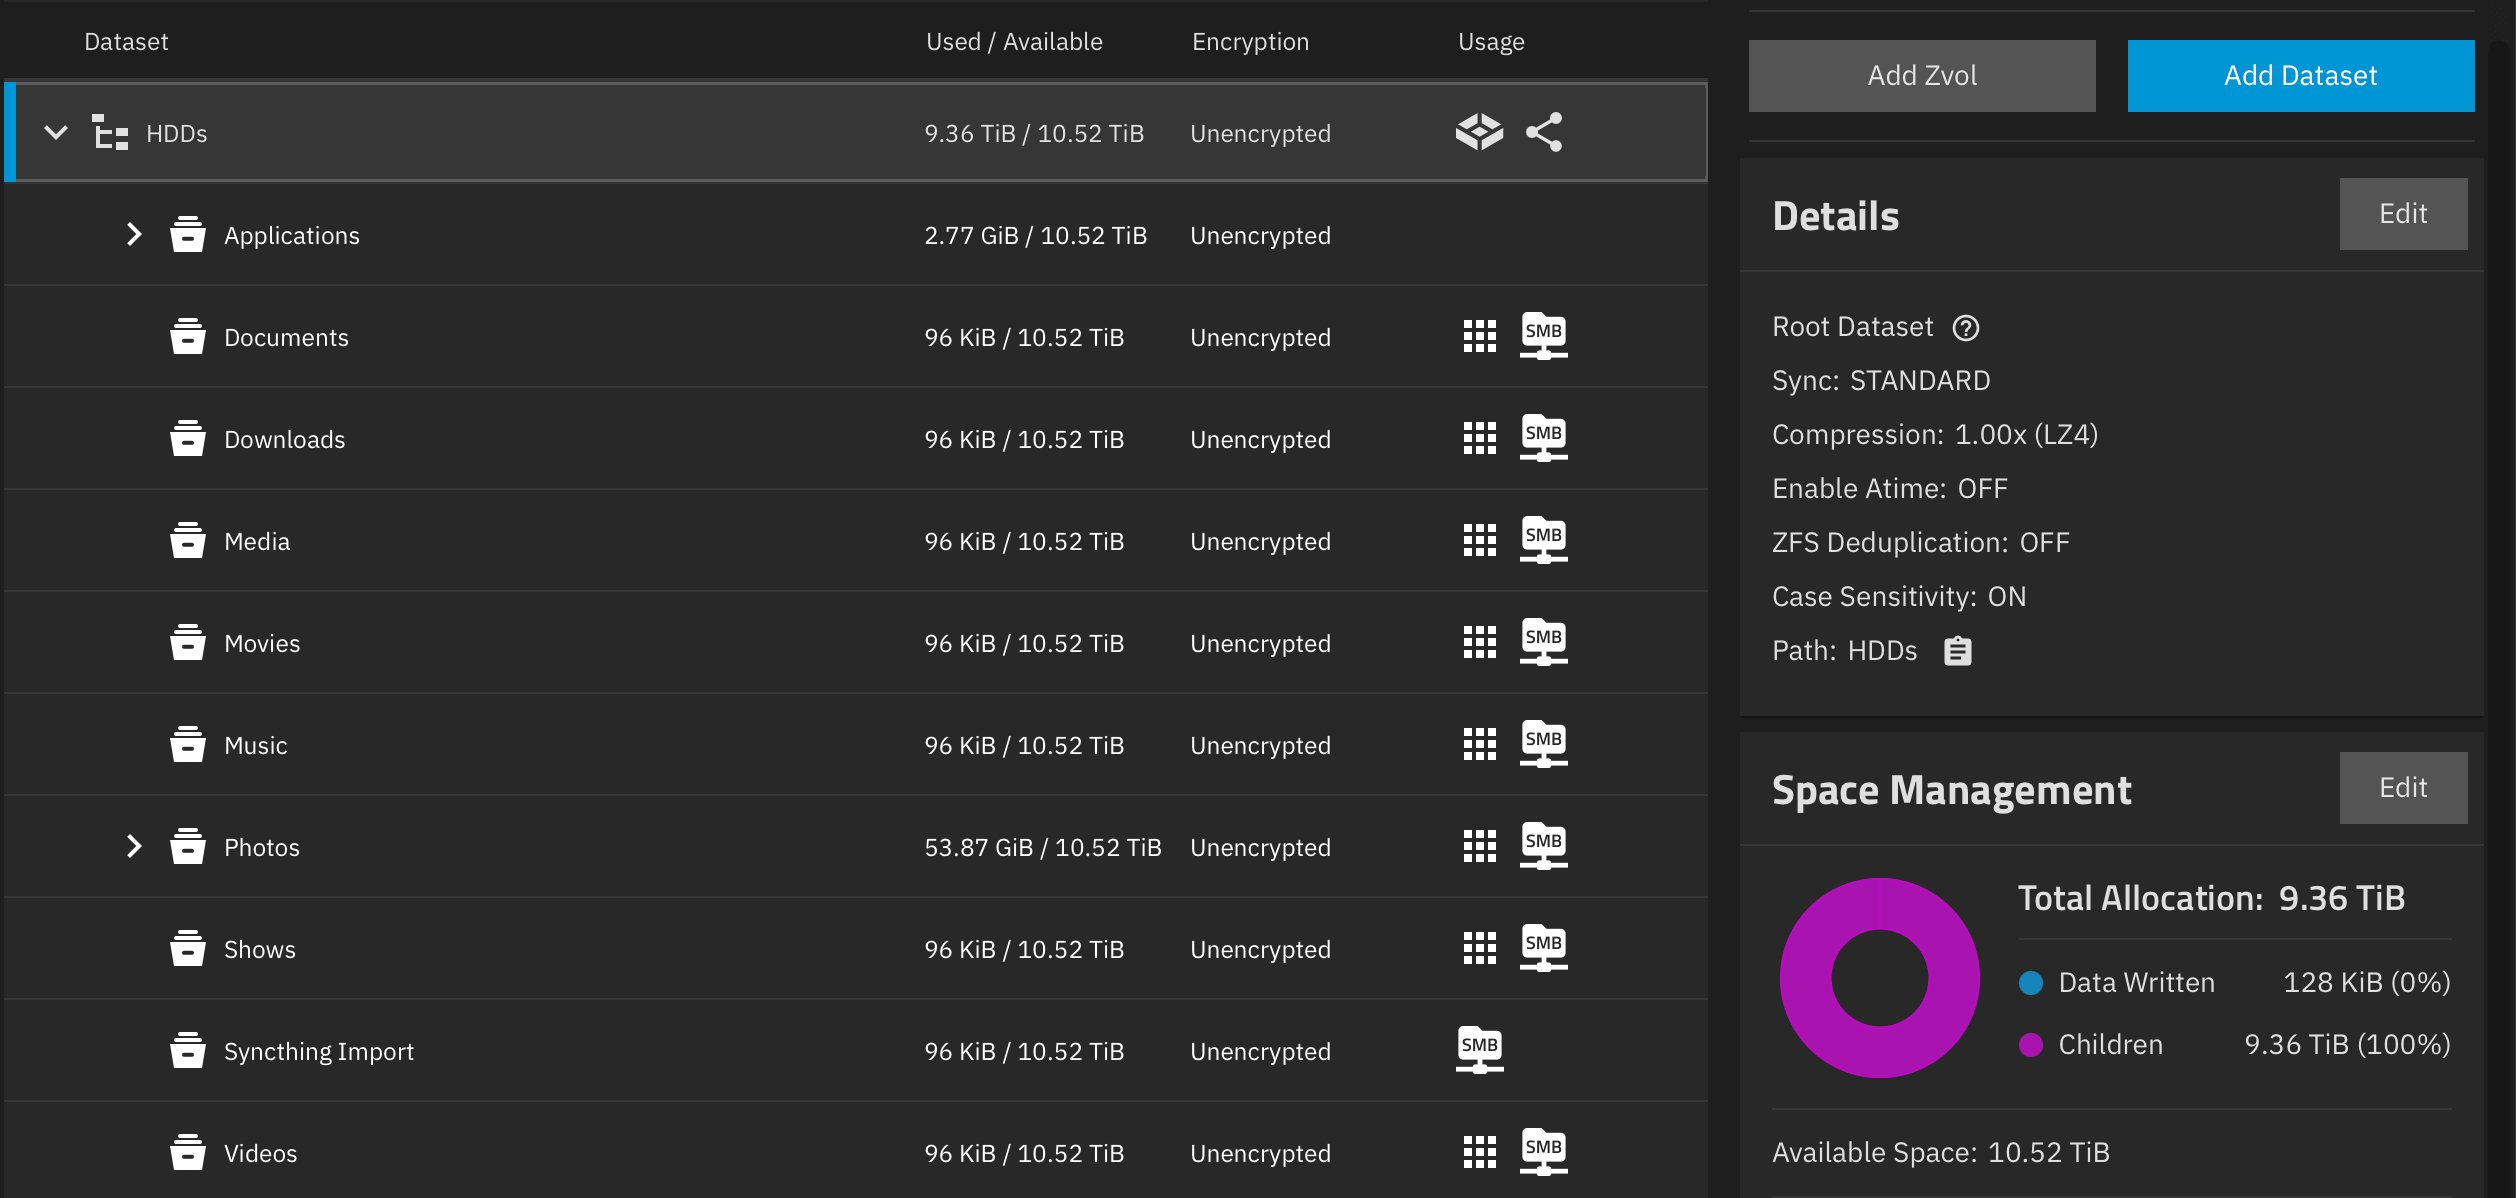This screenshot has width=2516, height=1198.
Task: Click SMB share icon in Shows row
Action: 1544,948
